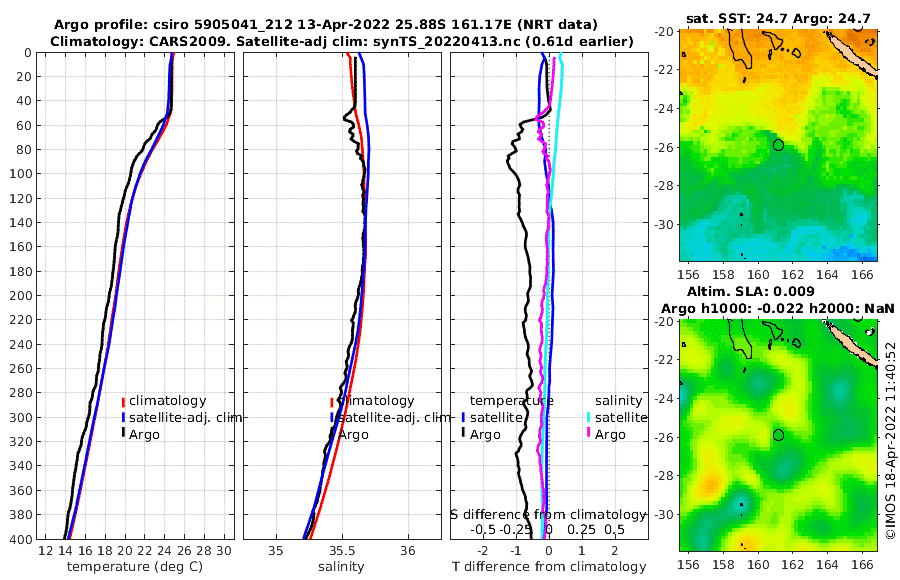Click blue satellite-adj. clim swatch in temperature legend
The image size is (900, 580).
click(123, 418)
